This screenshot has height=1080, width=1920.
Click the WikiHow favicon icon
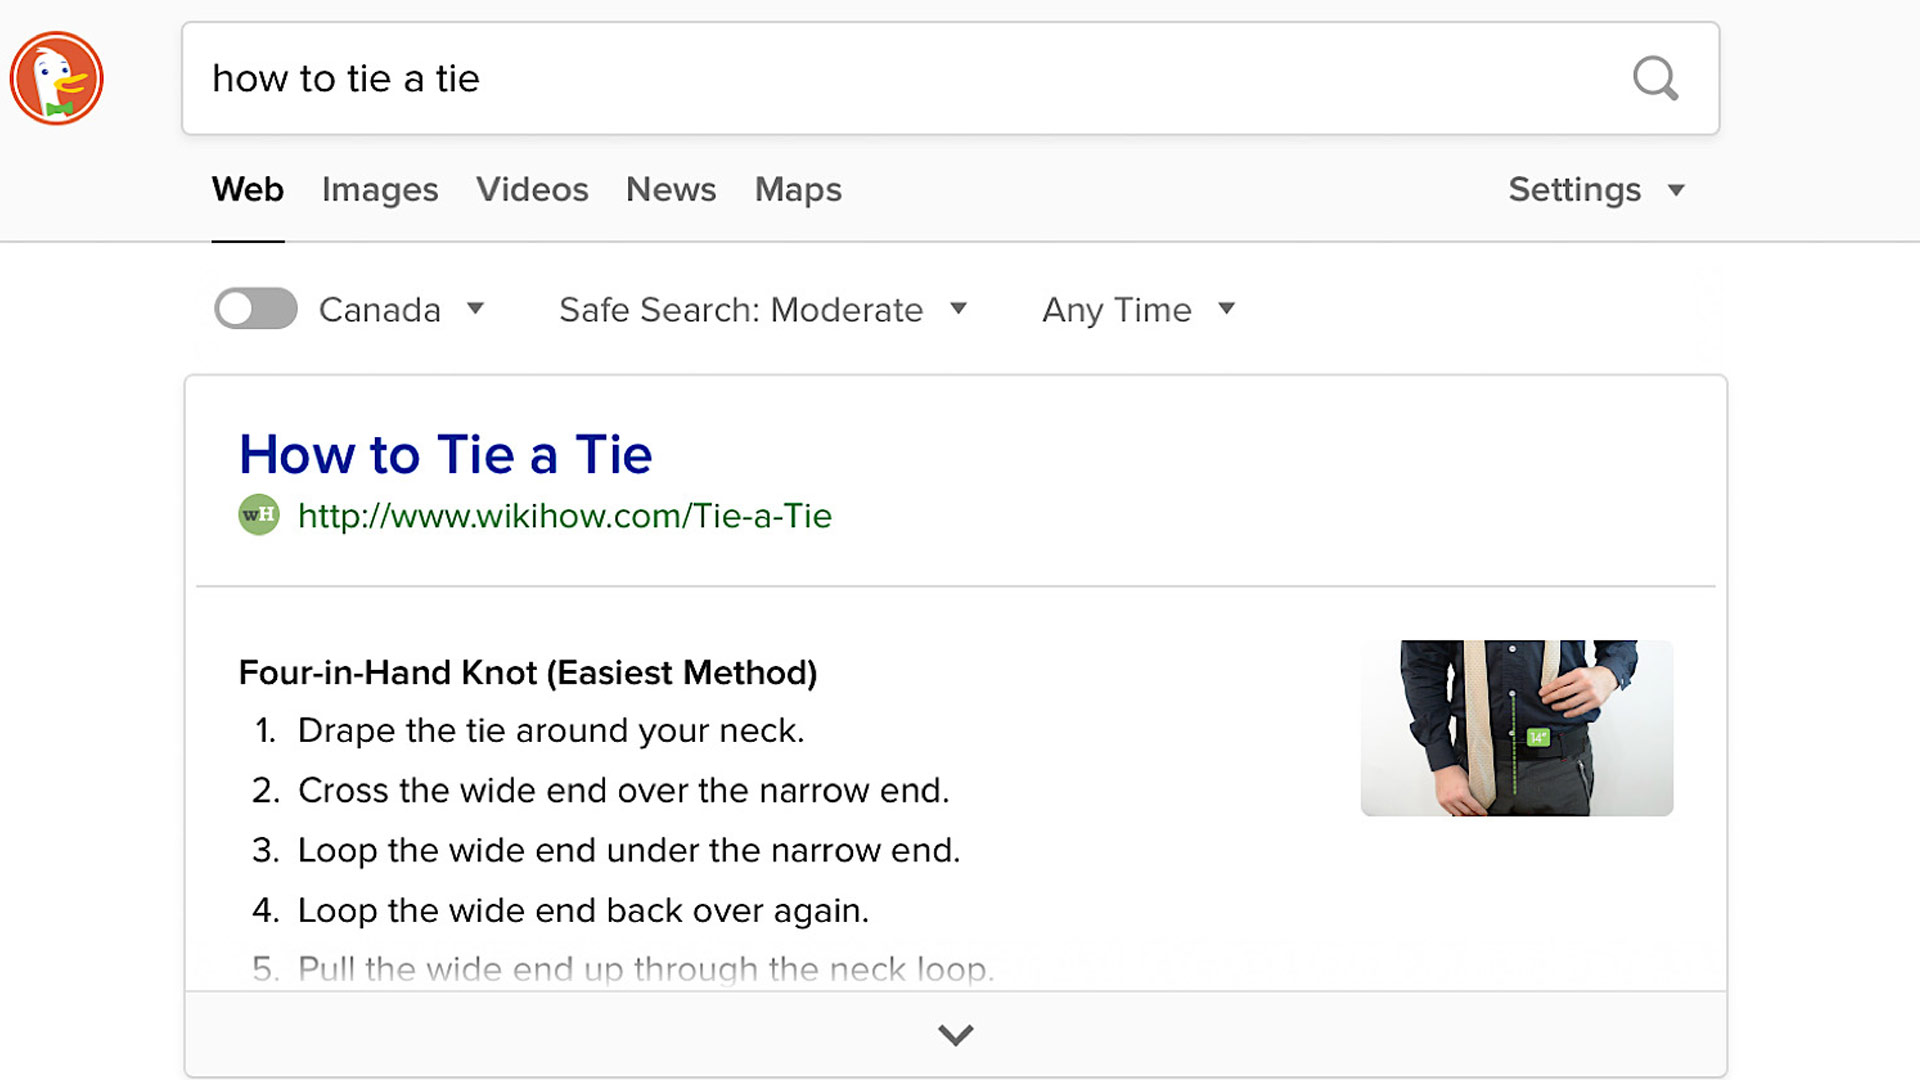[260, 516]
